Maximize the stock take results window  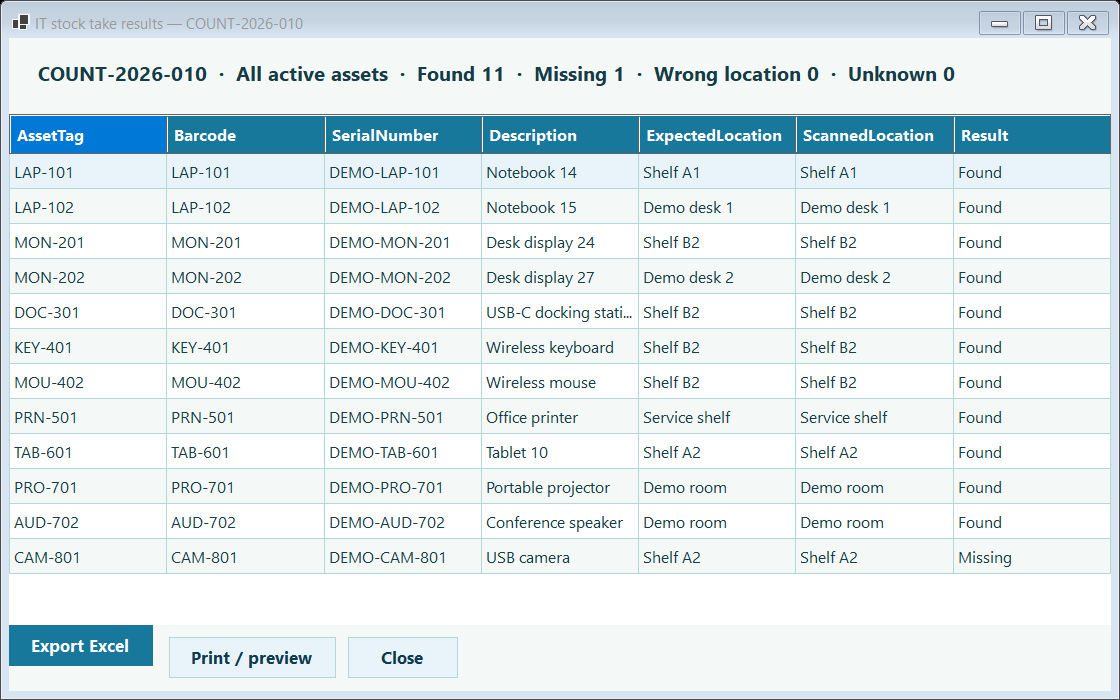(x=1044, y=24)
